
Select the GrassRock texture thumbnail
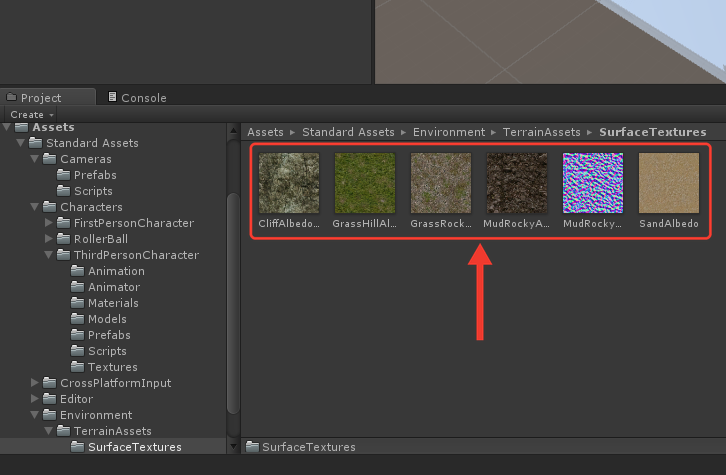[441, 183]
